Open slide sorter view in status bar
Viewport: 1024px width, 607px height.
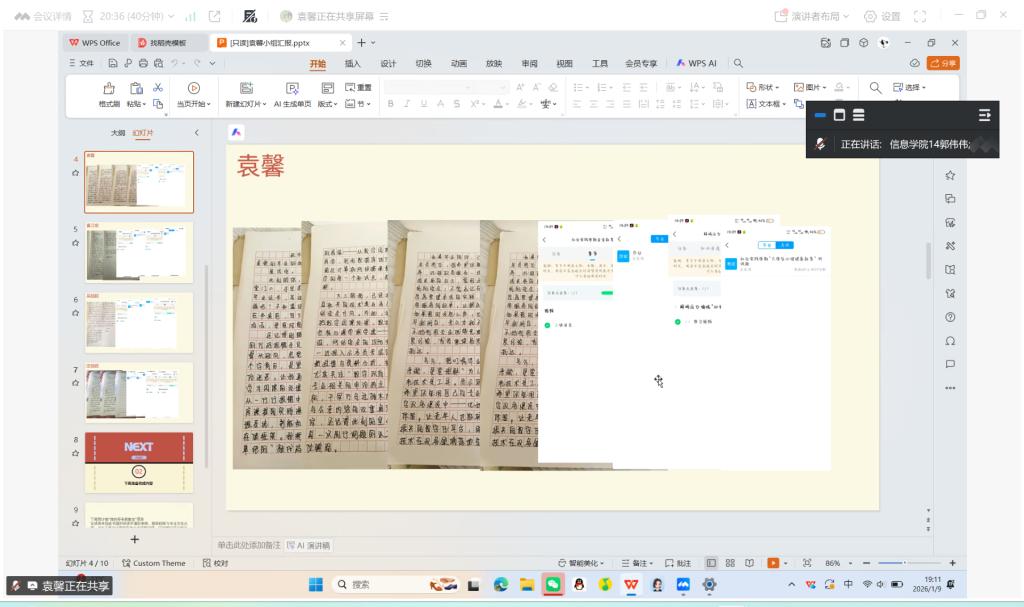(730, 563)
